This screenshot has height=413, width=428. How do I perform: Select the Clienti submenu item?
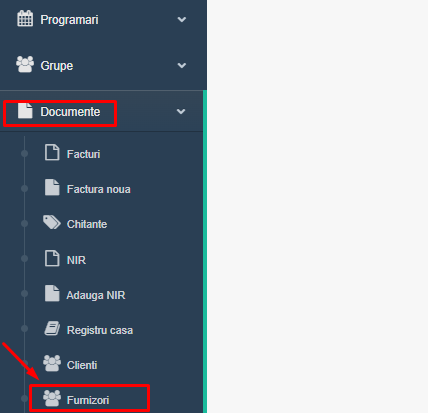(82, 365)
